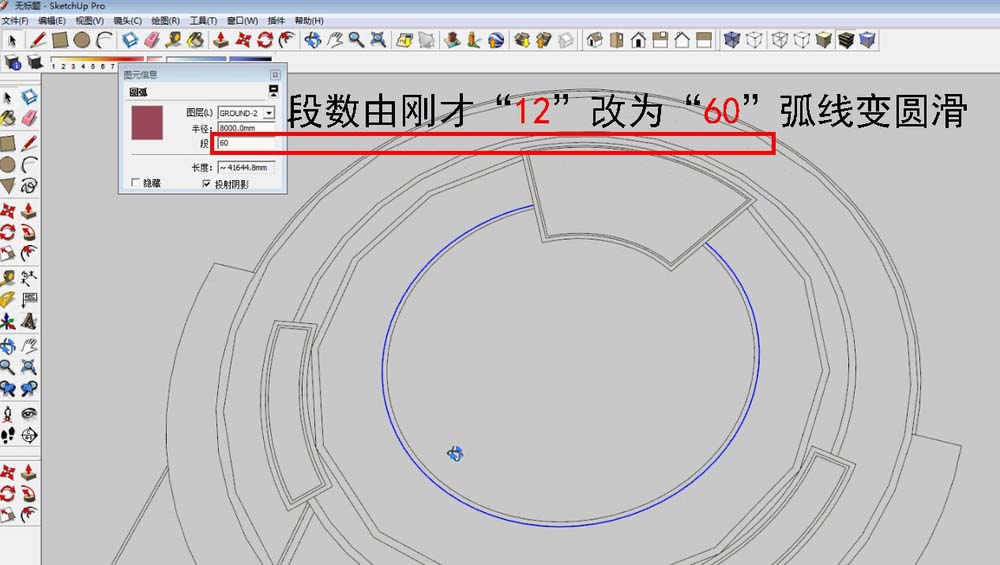Viewport: 1000px width, 565px height.
Task: Open the 工具(T) menu
Action: tap(203, 20)
